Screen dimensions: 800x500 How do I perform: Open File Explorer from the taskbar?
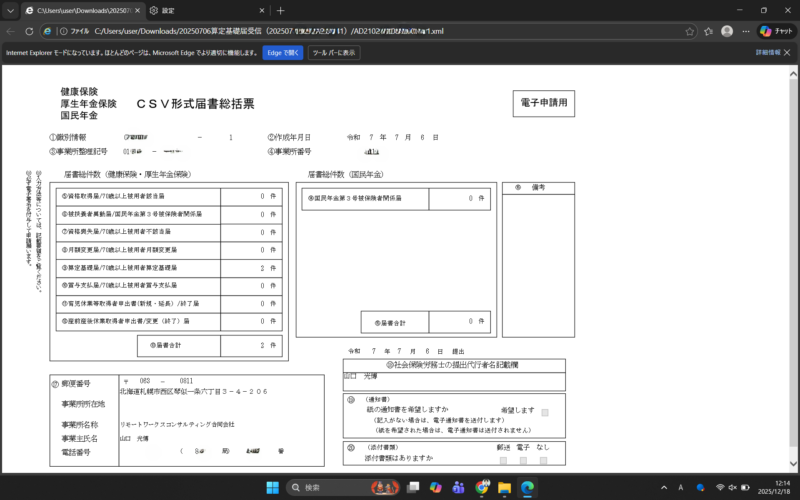pos(504,487)
